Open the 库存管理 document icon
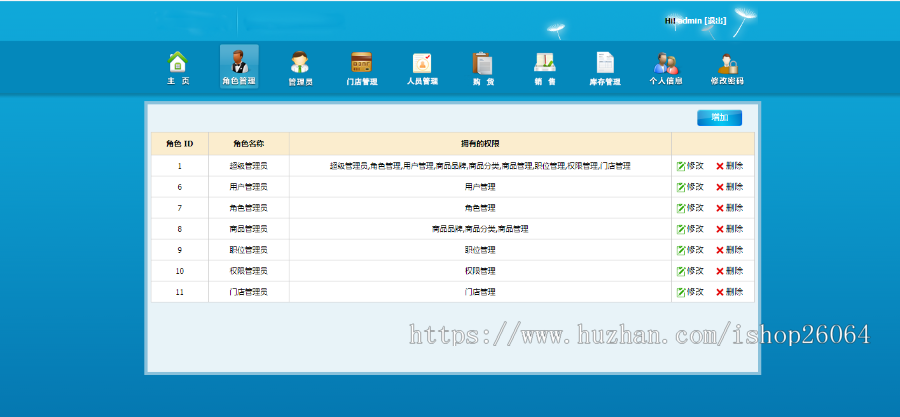Viewport: 900px width, 417px height. (x=605, y=62)
